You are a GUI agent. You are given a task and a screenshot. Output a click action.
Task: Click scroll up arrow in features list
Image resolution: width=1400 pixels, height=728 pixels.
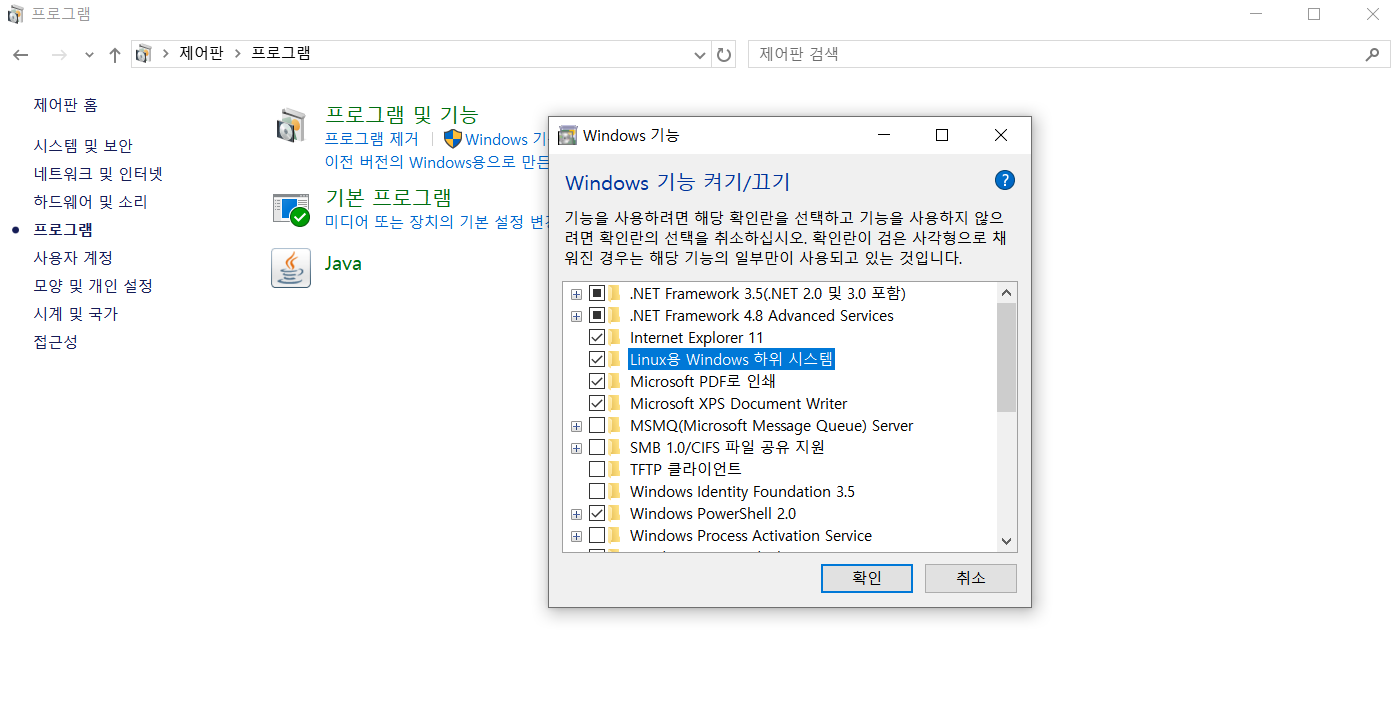1006,293
